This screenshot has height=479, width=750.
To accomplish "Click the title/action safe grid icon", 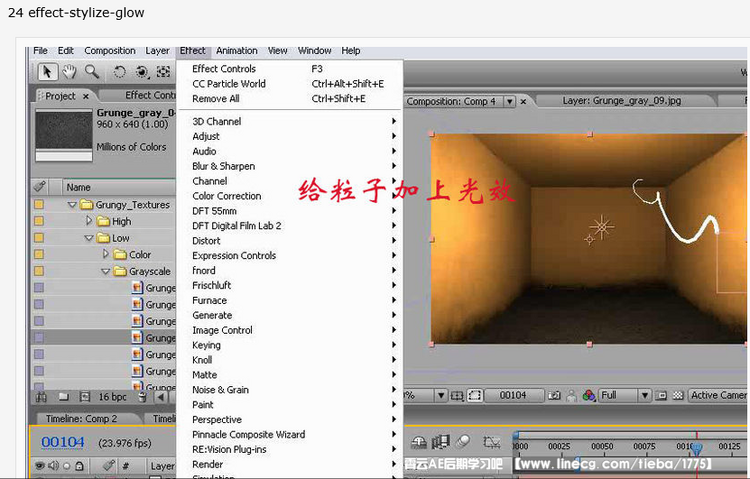I will point(457,396).
